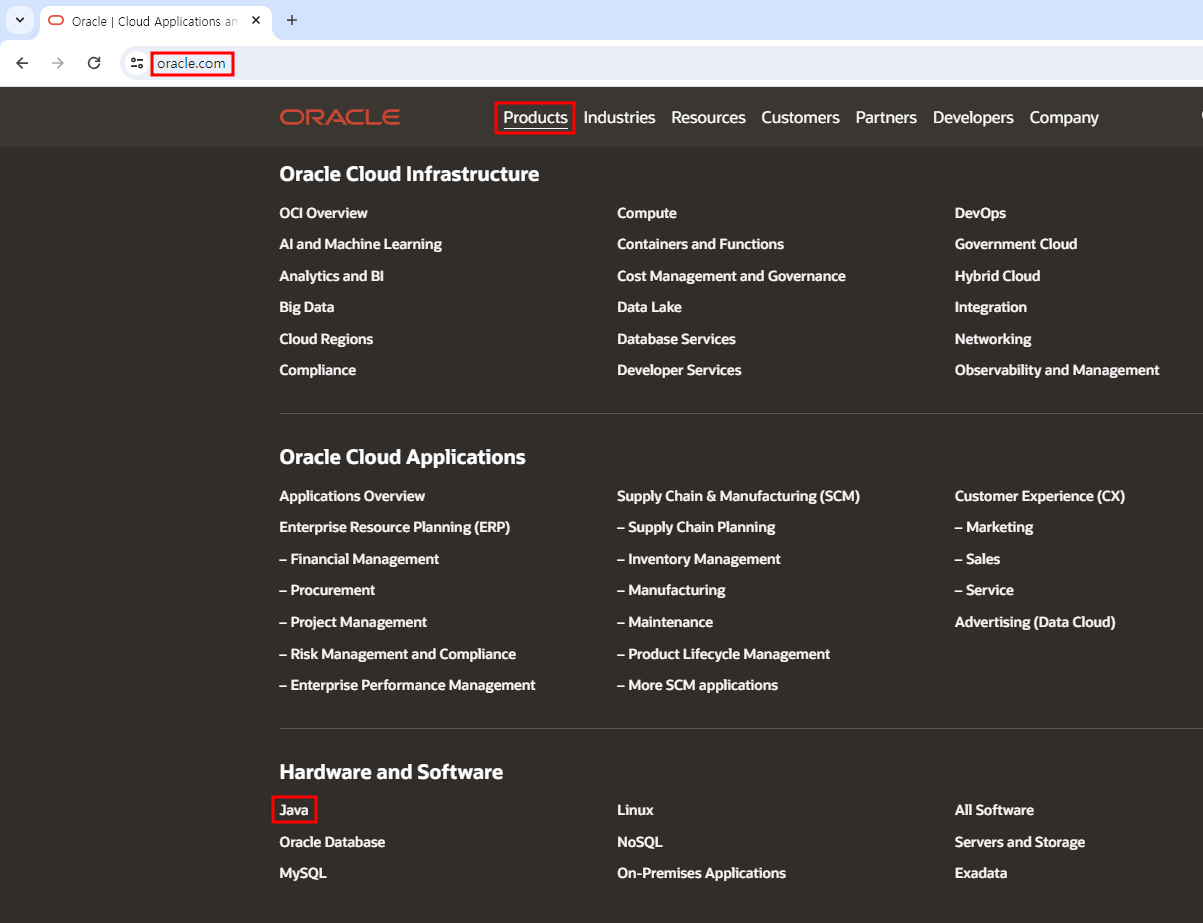Open the Resources menu
This screenshot has width=1203, height=923.
pyautogui.click(x=708, y=117)
